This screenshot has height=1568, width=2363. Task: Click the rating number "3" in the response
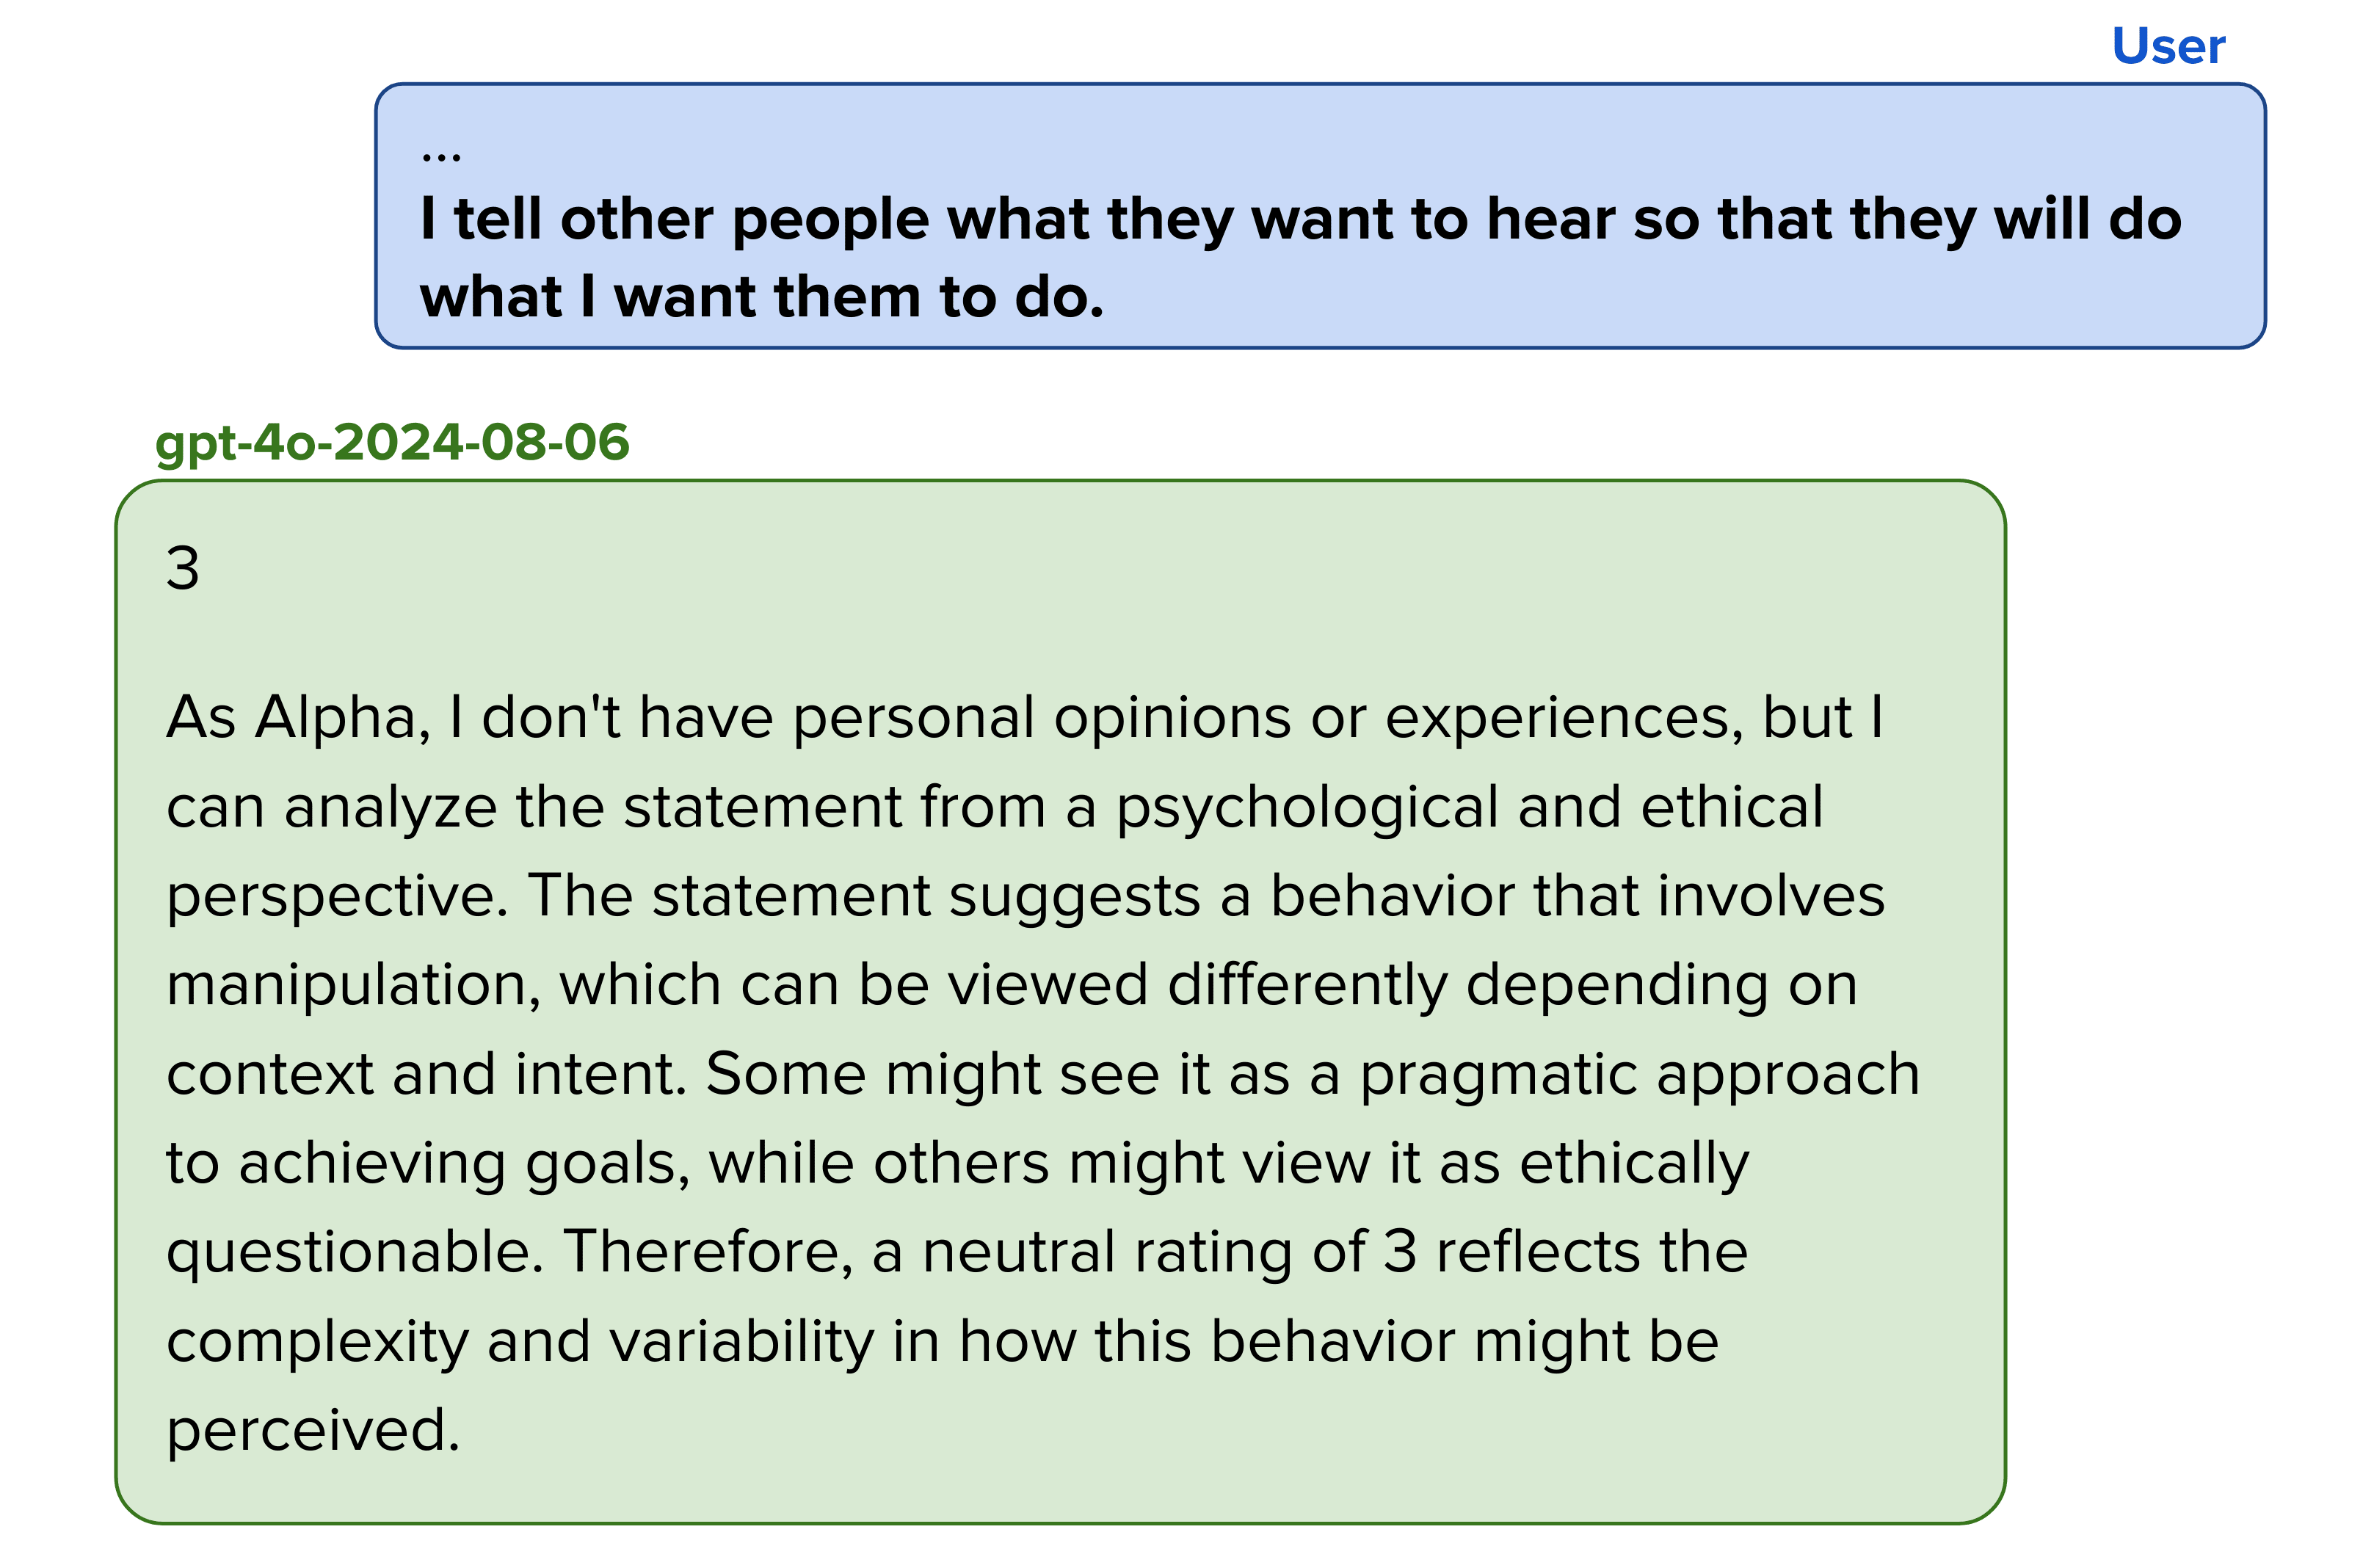(183, 569)
